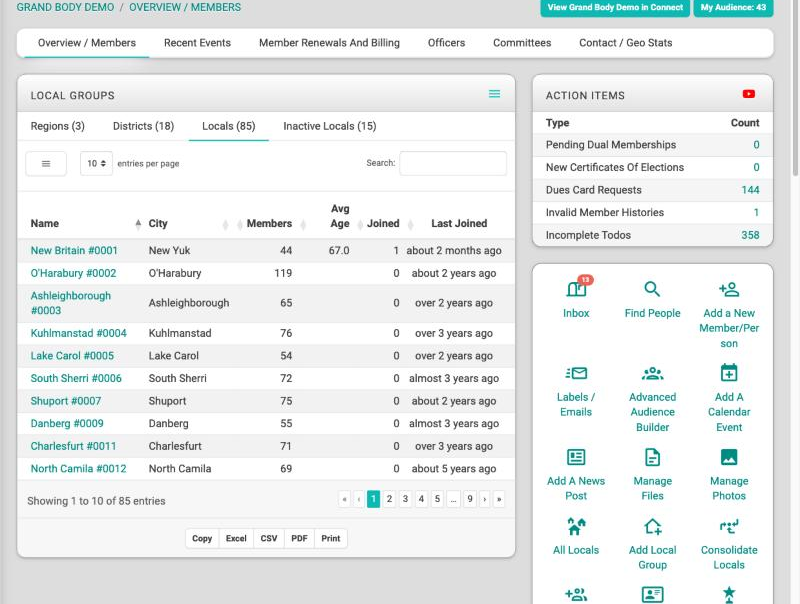Open the Committees tab
This screenshot has height=604, width=800.
522,43
